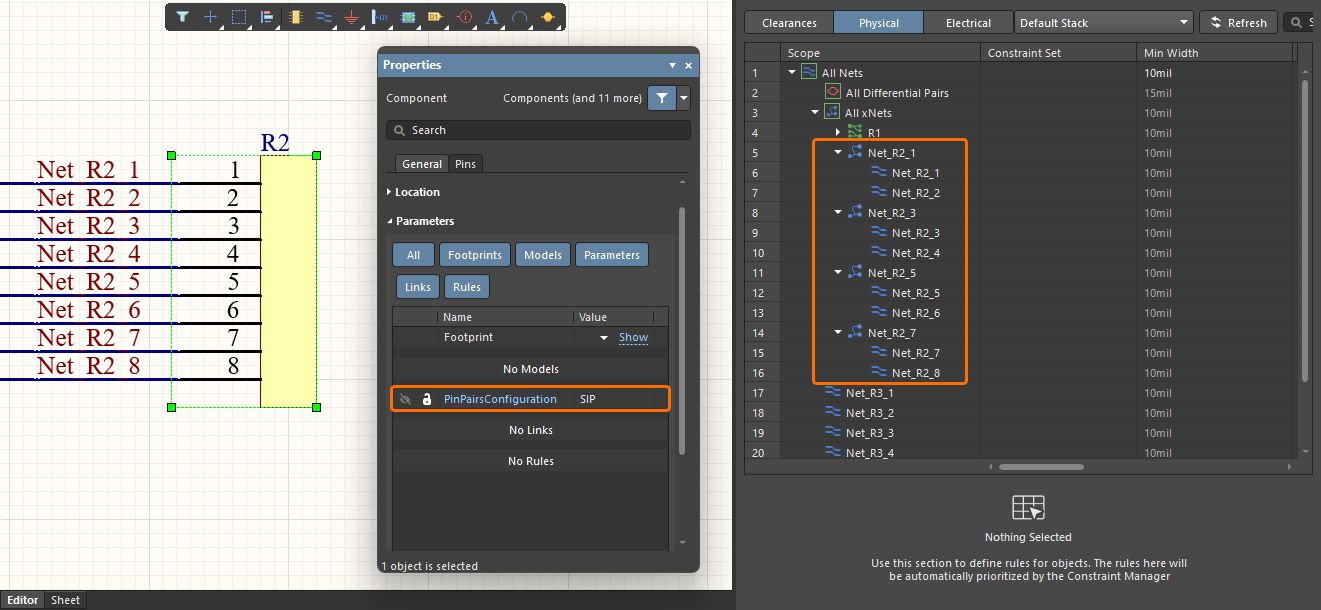Image resolution: width=1321 pixels, height=610 pixels.
Task: Select the Place Part component icon
Action: (x=295, y=17)
